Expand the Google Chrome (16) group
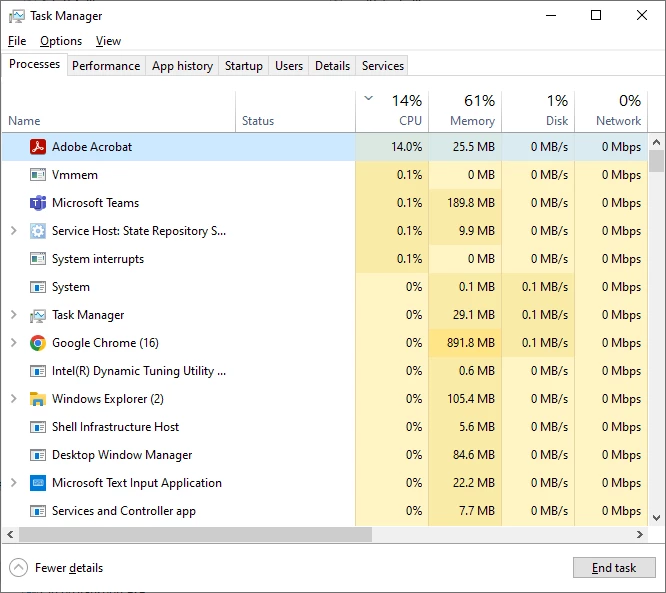 (14, 343)
